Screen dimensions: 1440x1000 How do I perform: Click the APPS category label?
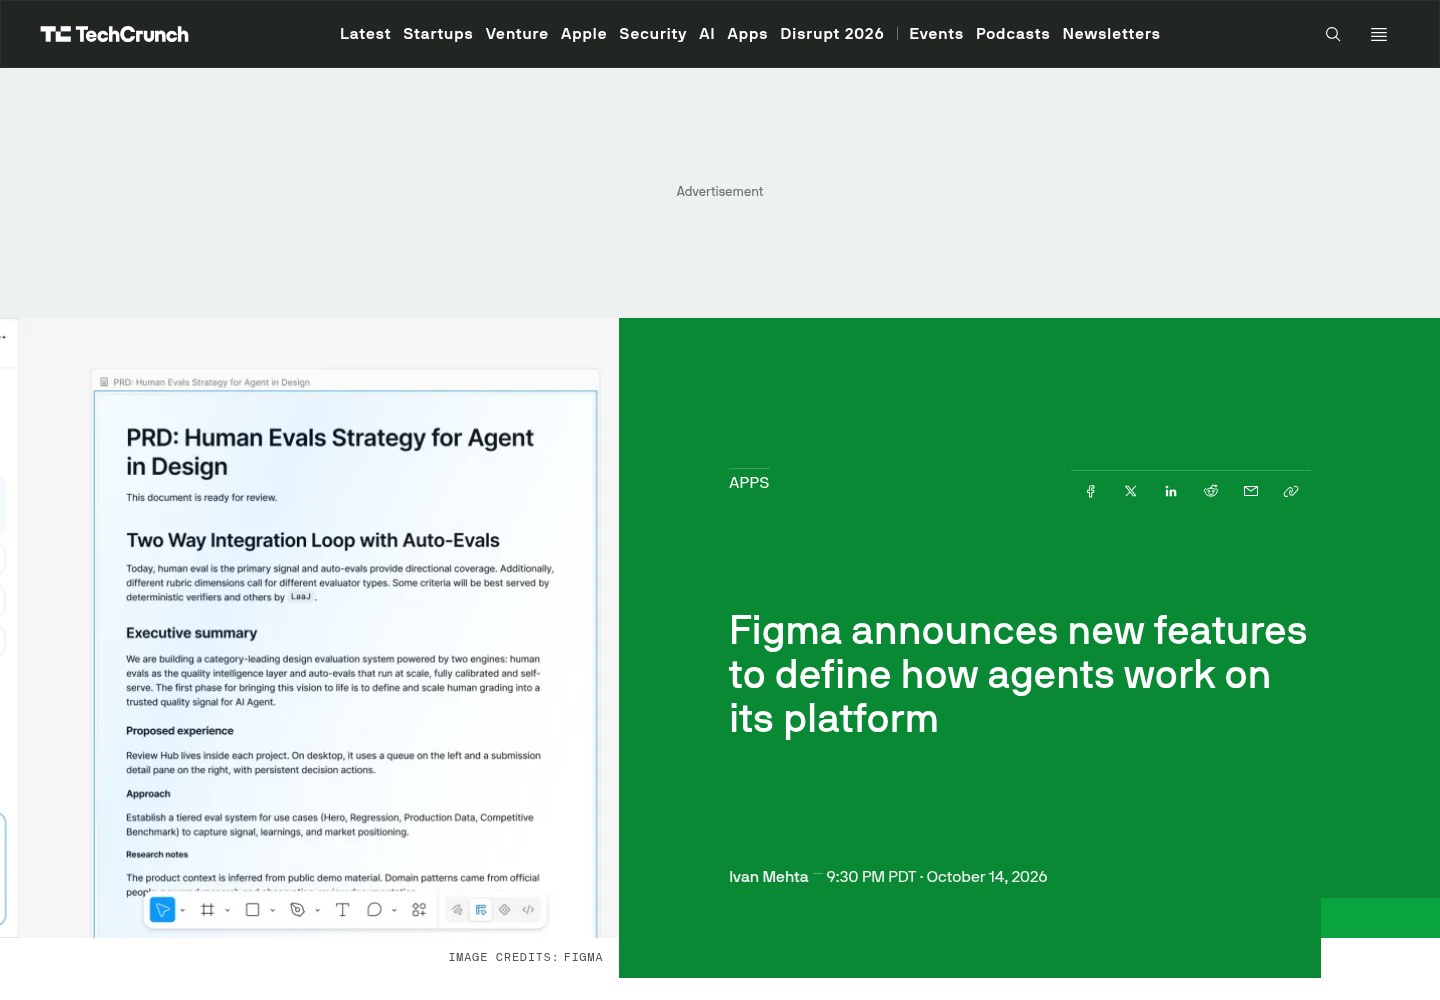[749, 482]
